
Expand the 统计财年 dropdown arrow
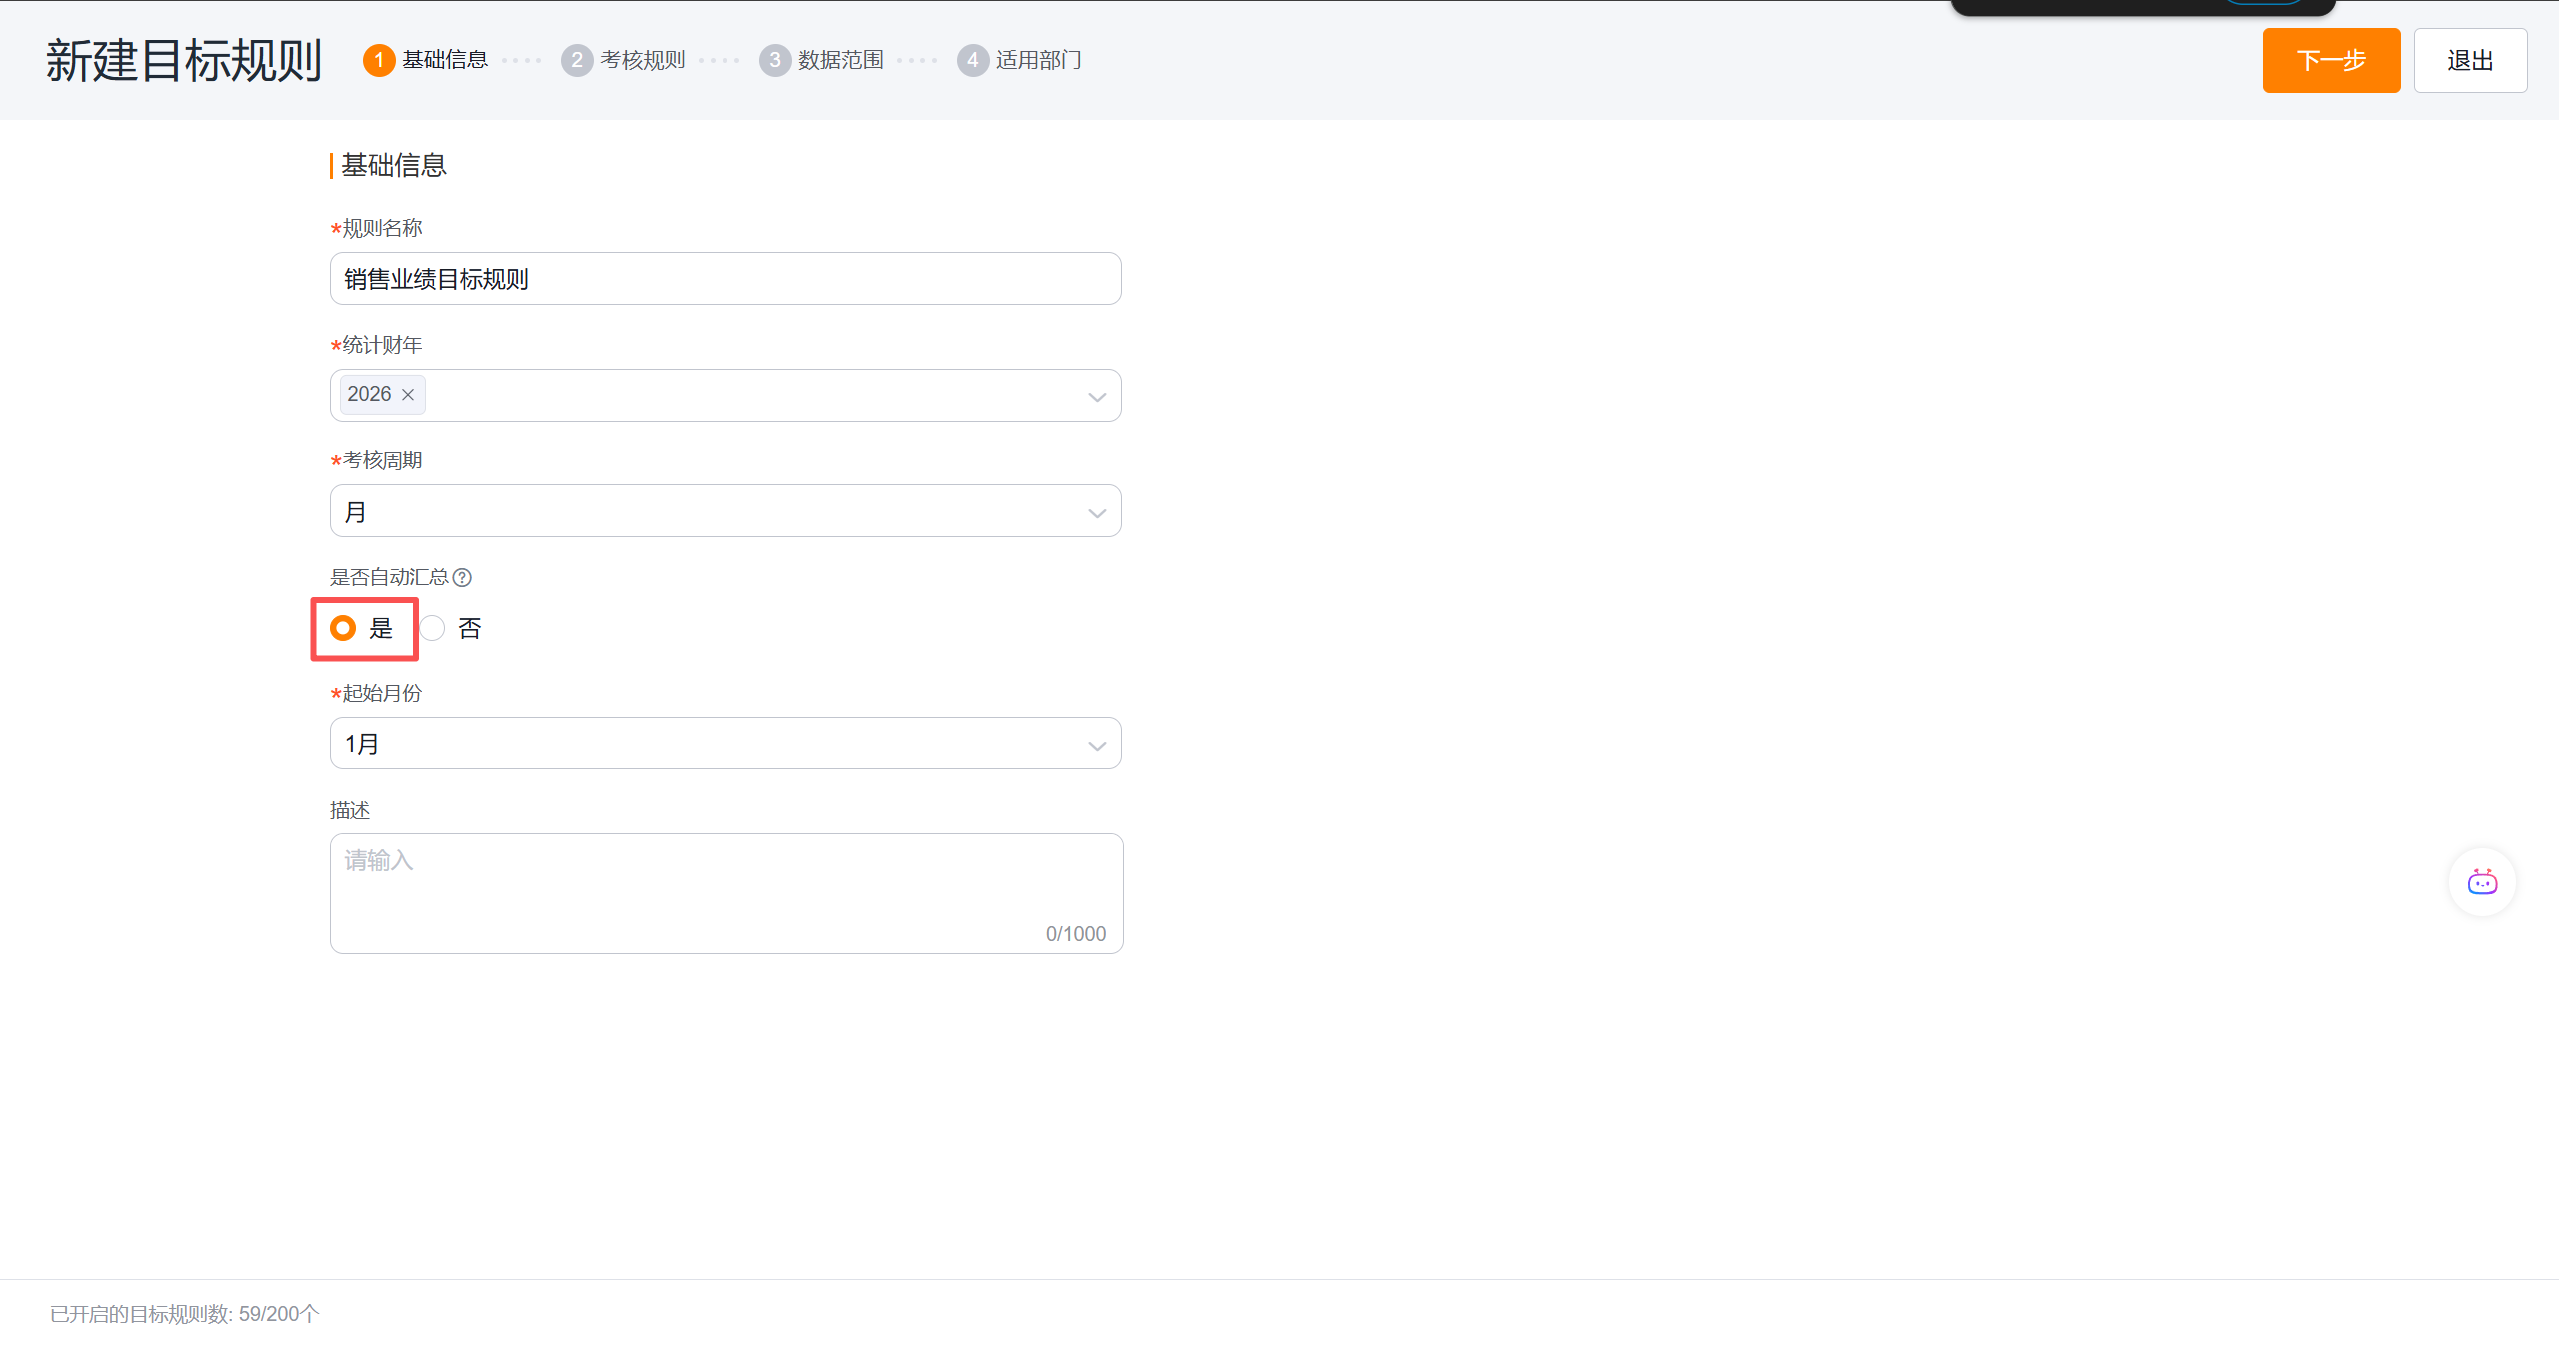(x=1096, y=397)
